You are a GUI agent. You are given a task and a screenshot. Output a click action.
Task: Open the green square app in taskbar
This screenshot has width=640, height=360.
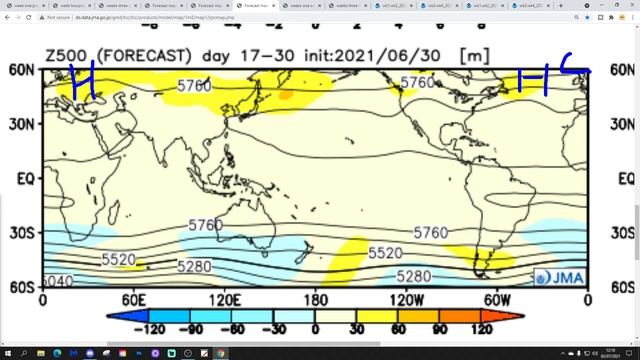tap(171, 353)
